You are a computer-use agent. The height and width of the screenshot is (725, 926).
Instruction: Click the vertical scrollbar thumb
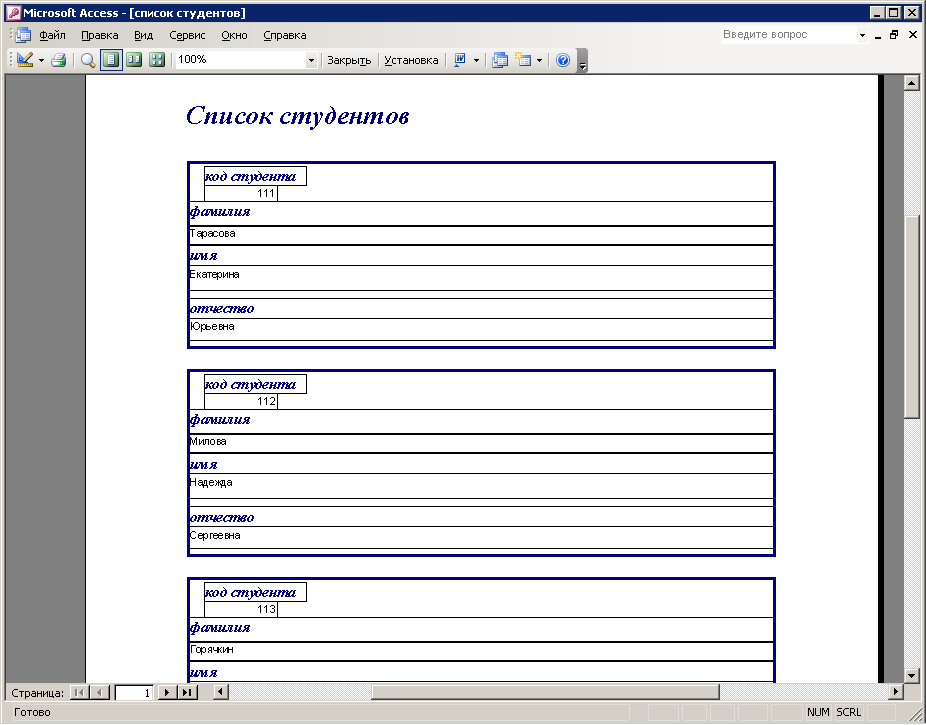912,318
